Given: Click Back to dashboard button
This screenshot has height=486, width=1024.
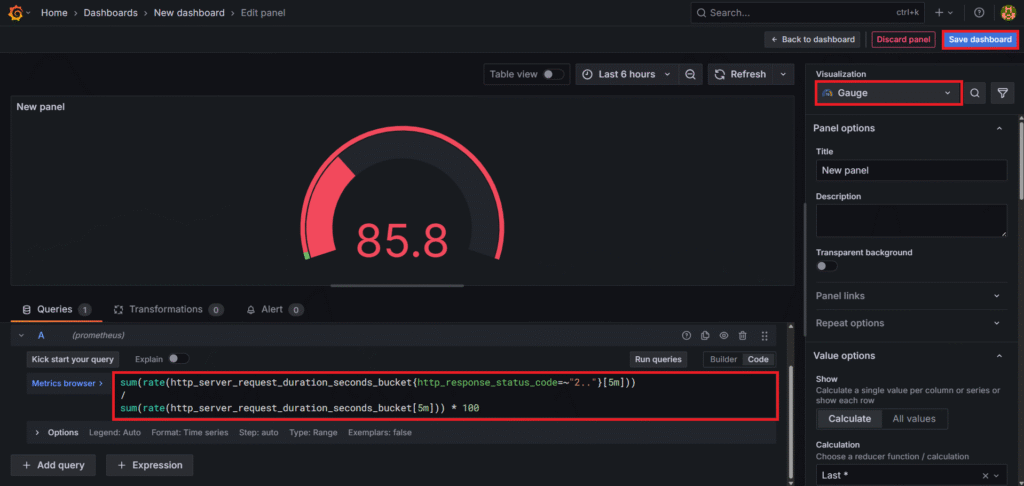Looking at the screenshot, I should point(813,39).
